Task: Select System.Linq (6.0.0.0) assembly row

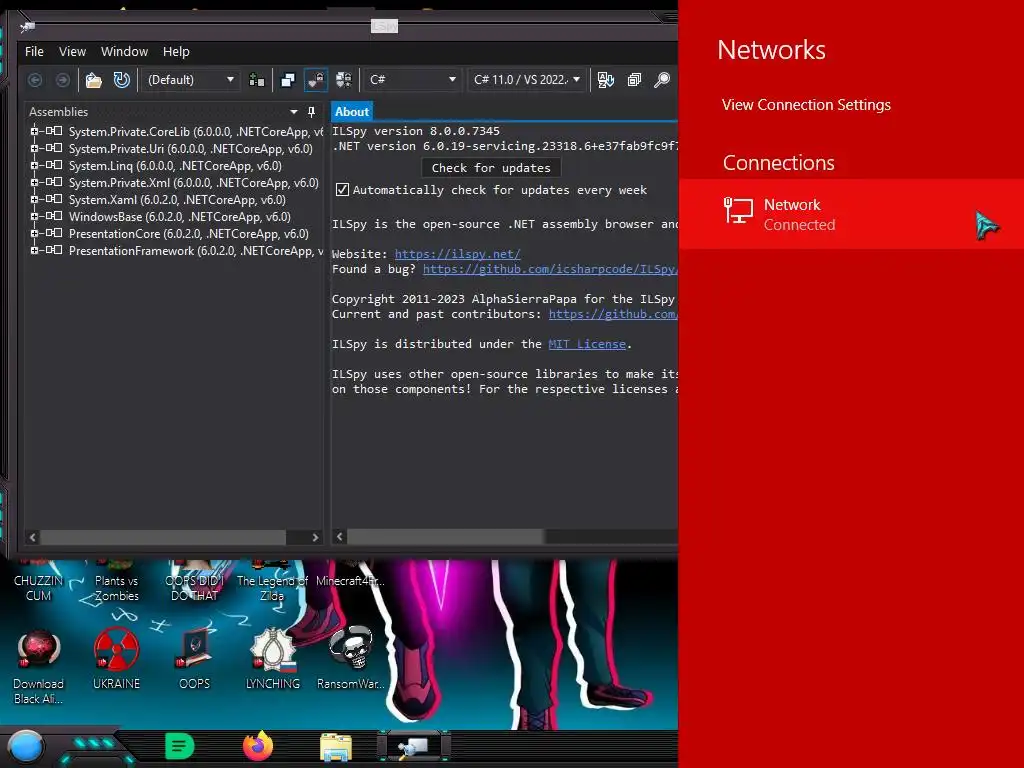Action: (x=175, y=166)
